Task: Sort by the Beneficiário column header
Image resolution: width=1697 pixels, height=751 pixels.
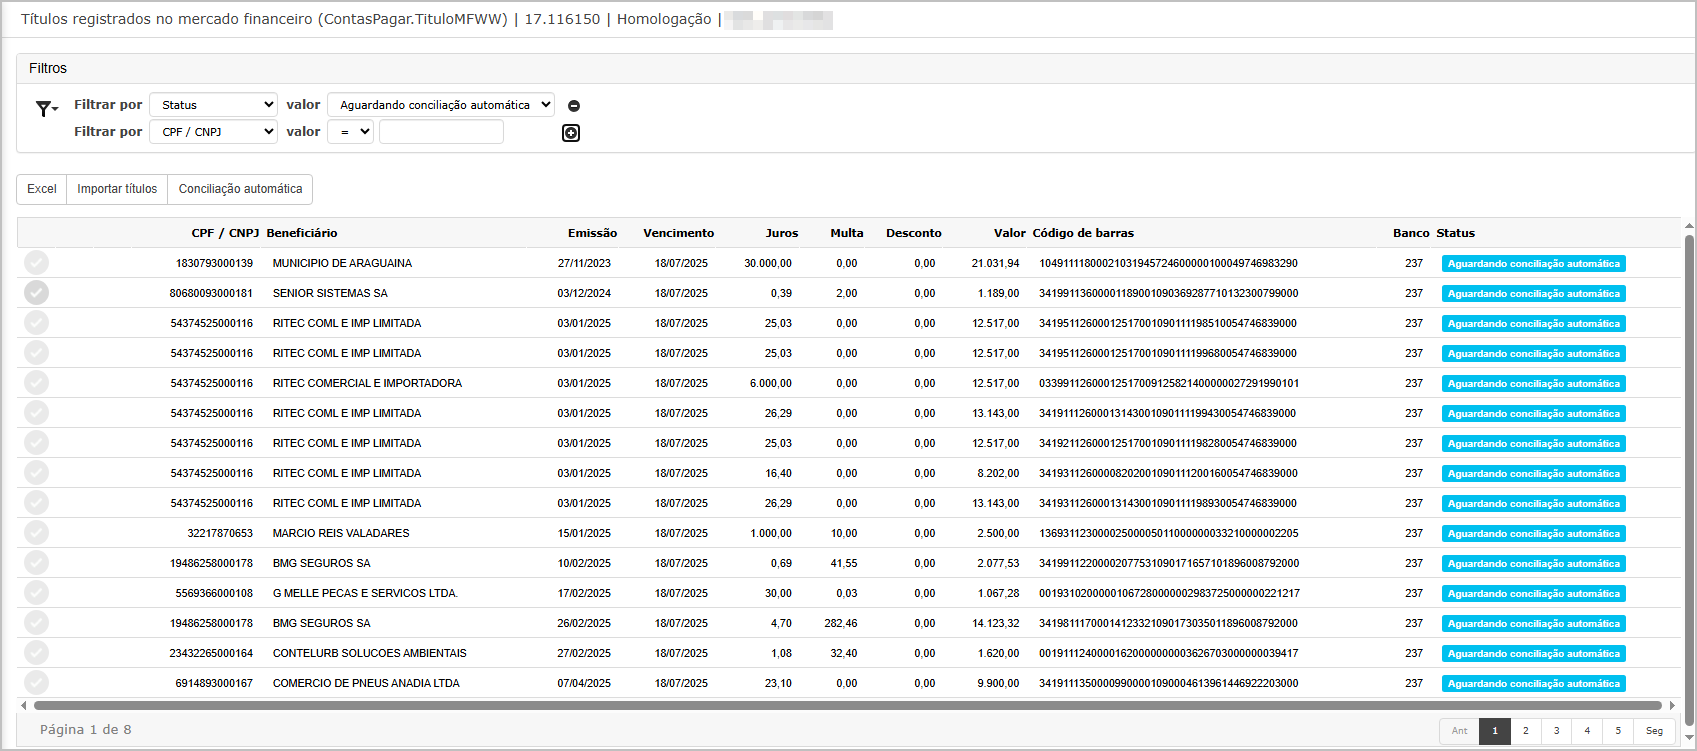Action: click(x=302, y=233)
